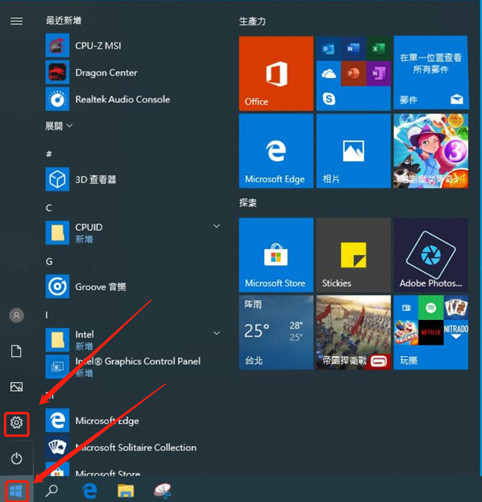Open the 帝國捍衛戰 game tile
Viewport: 482px width, 502px height.
click(353, 332)
